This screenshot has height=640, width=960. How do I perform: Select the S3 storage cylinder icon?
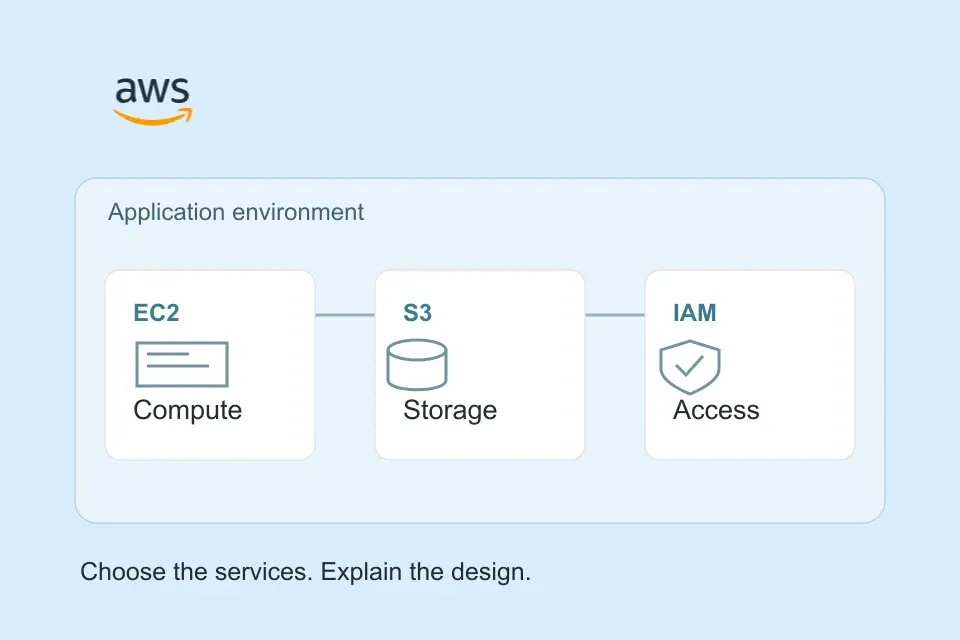(417, 365)
